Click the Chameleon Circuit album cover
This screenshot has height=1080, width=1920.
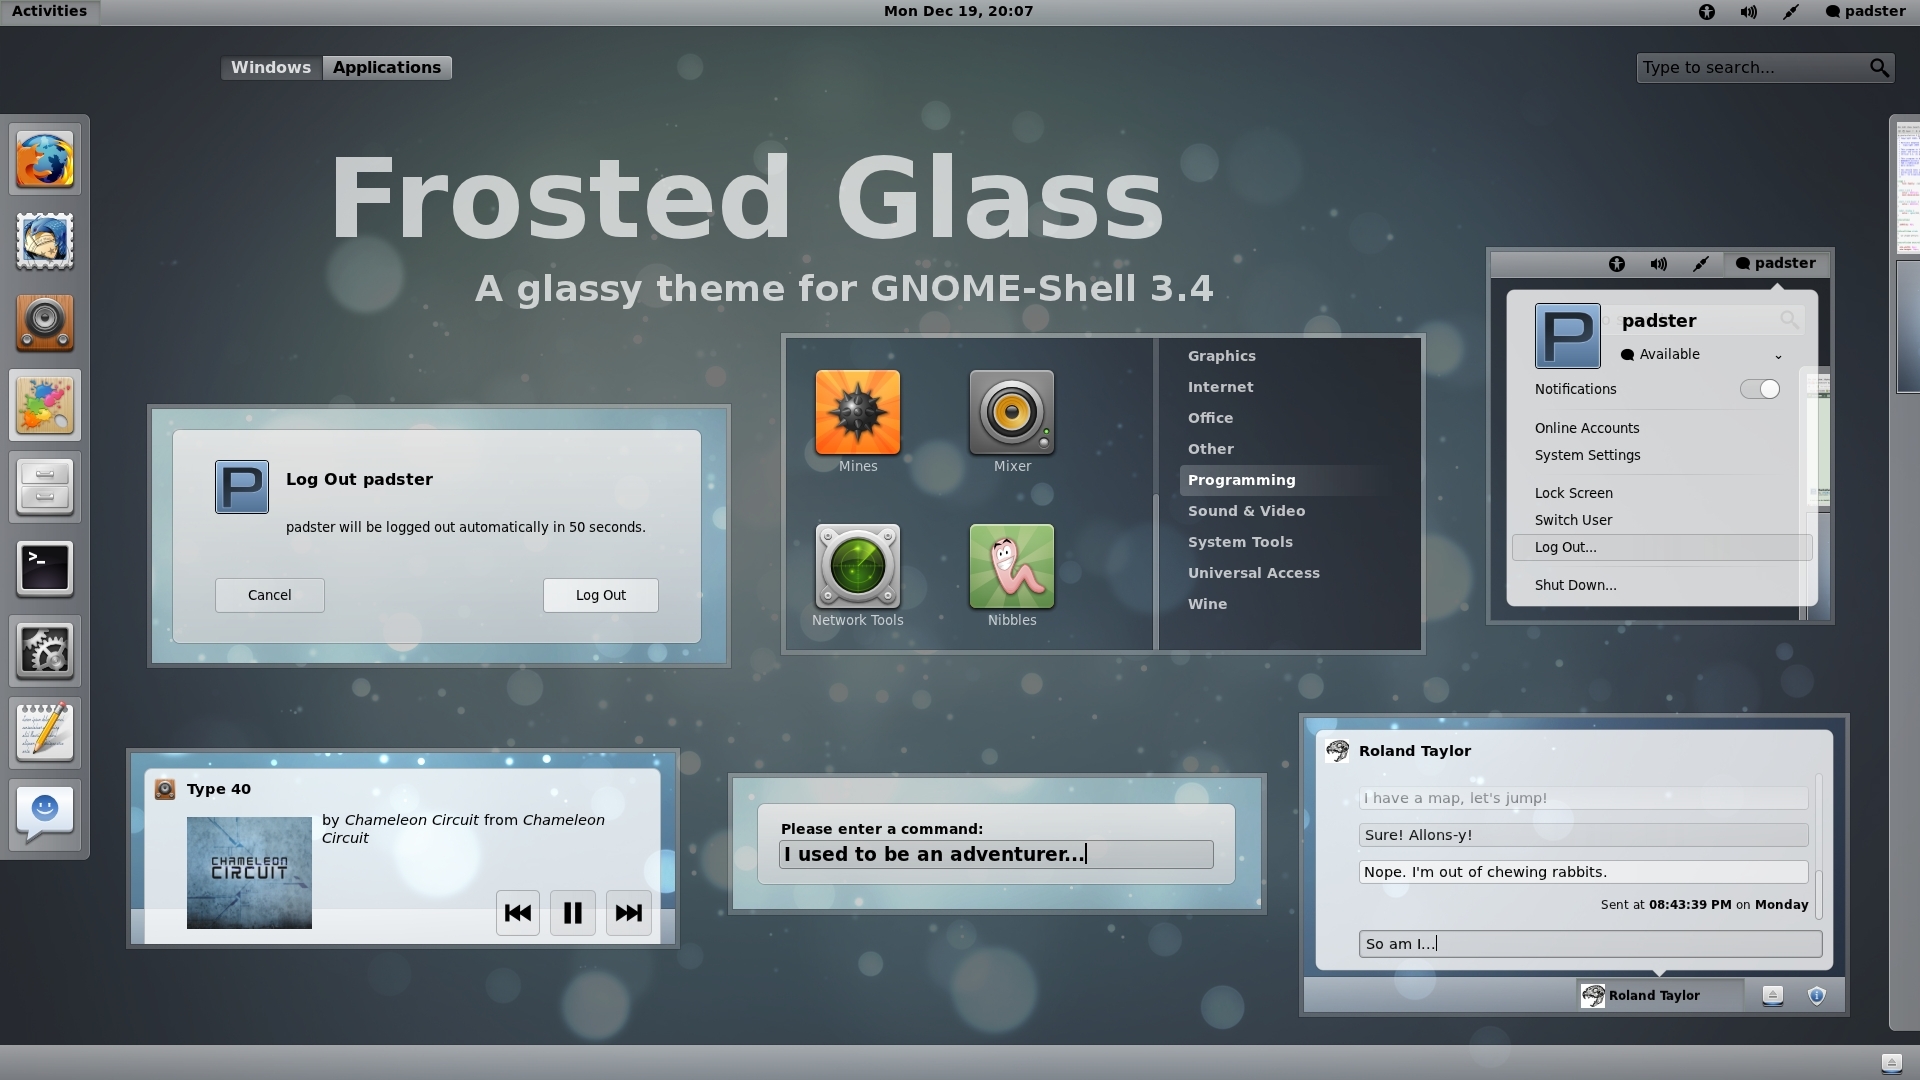[x=249, y=873]
